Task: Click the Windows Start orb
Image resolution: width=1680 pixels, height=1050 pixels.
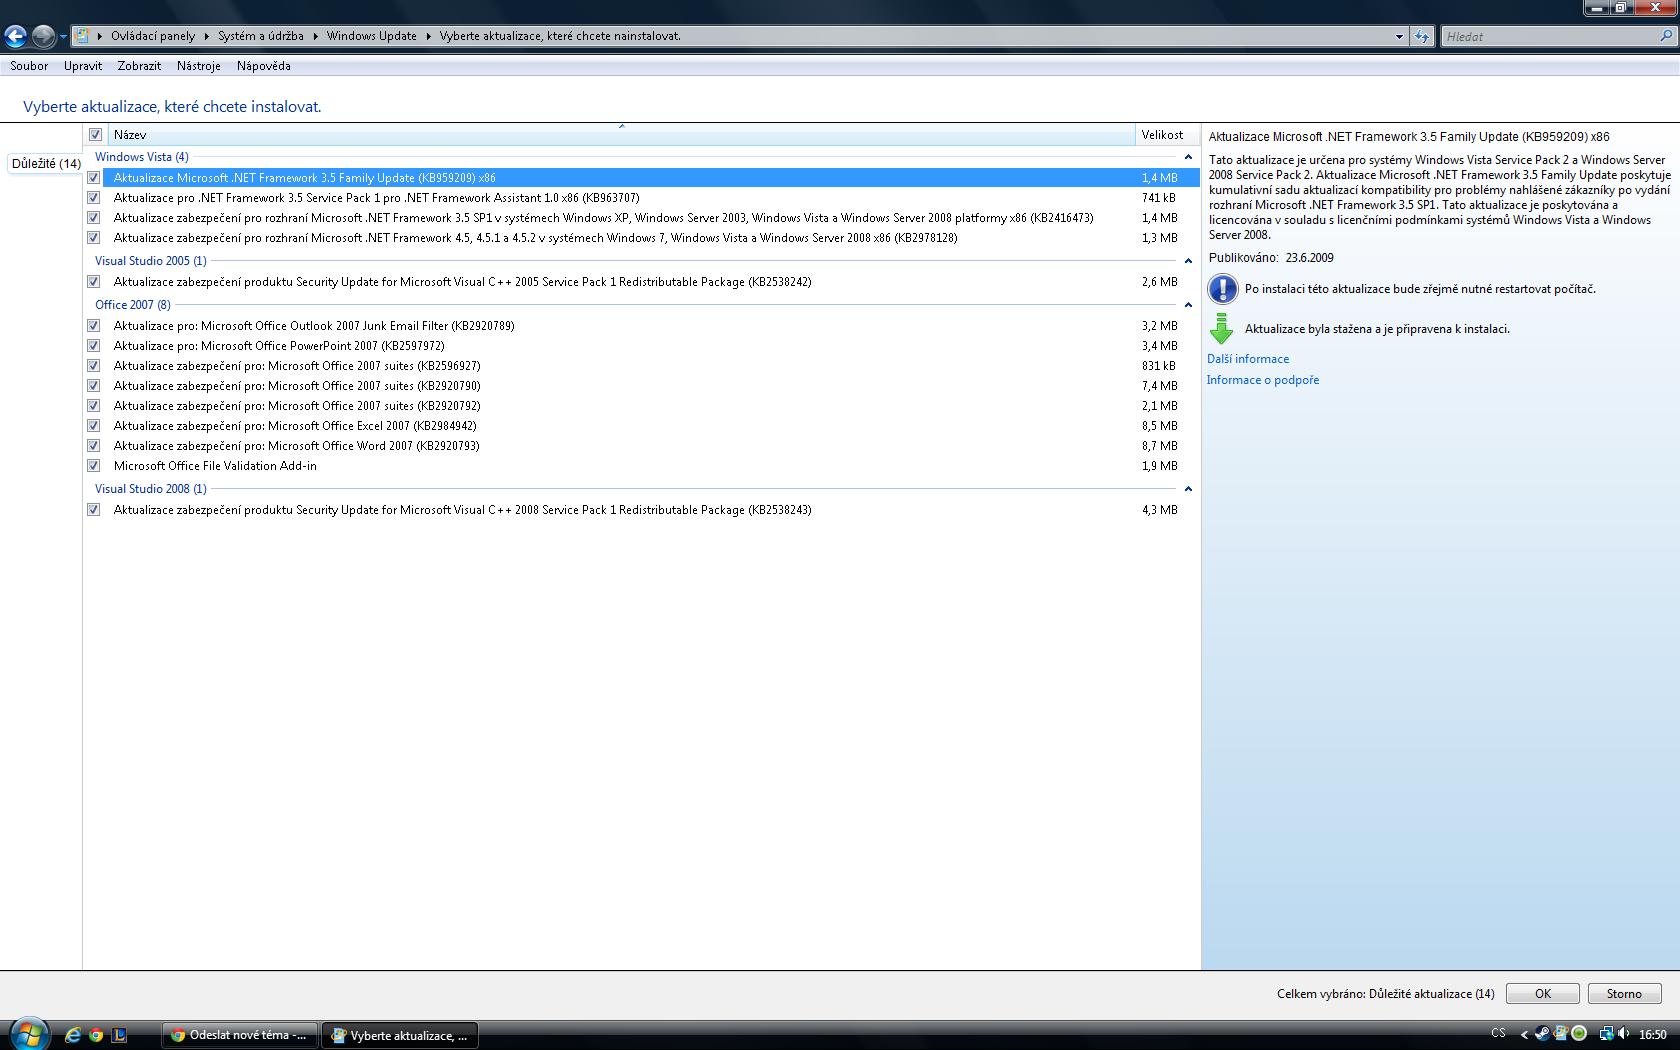Action: coord(28,1034)
